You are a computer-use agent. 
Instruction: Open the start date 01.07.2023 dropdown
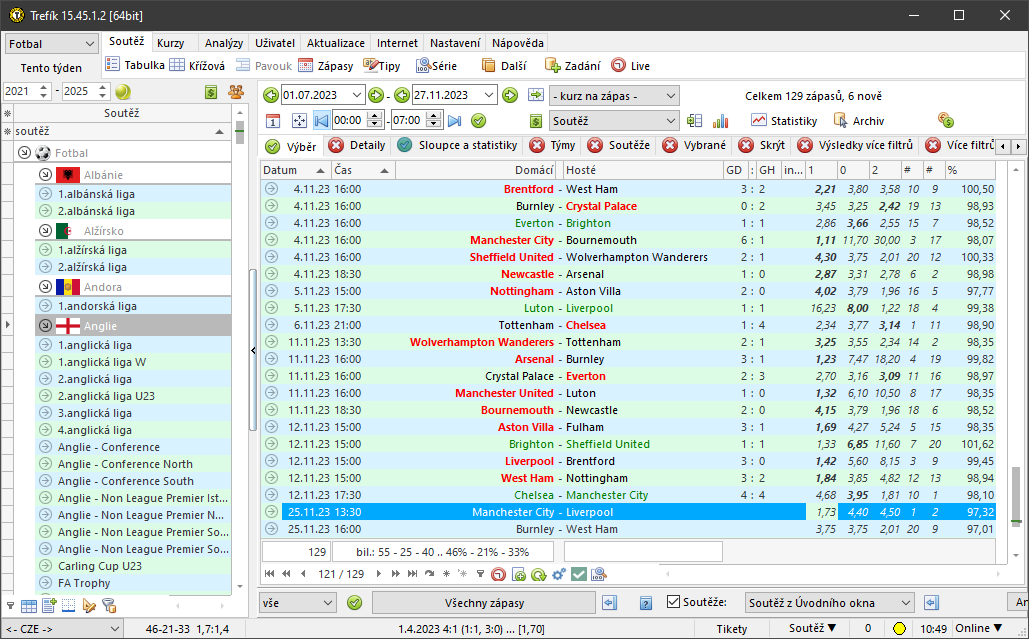pos(357,95)
